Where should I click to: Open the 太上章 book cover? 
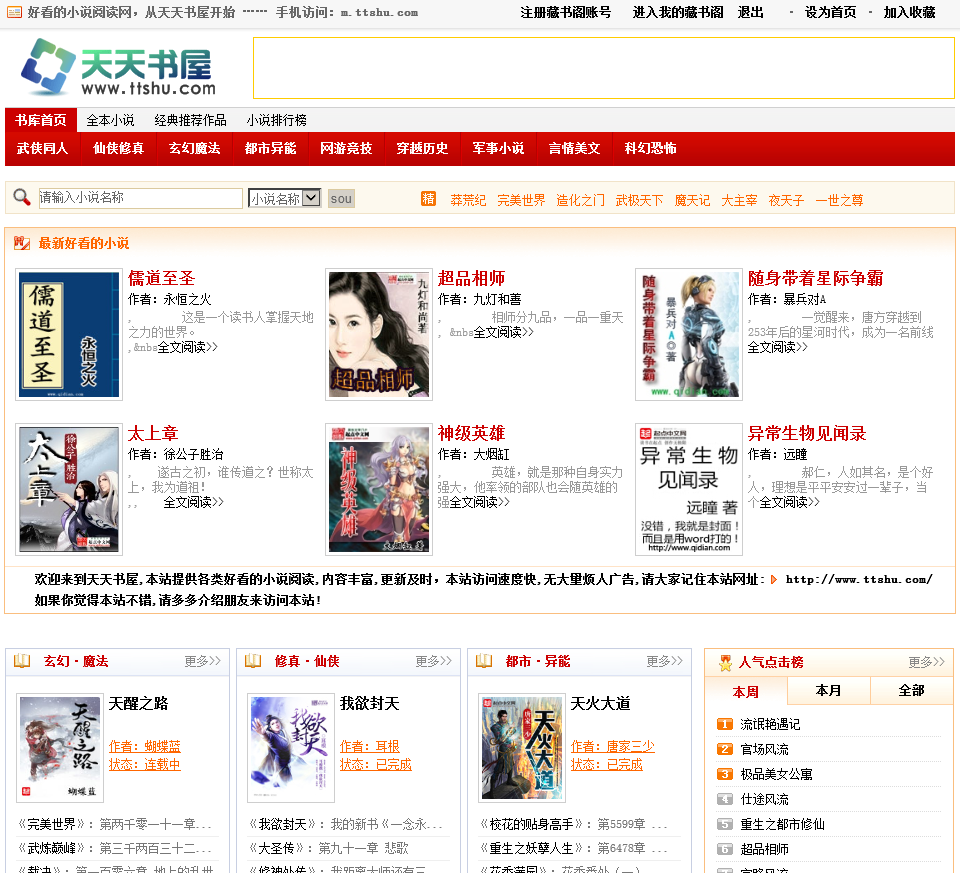[x=69, y=489]
